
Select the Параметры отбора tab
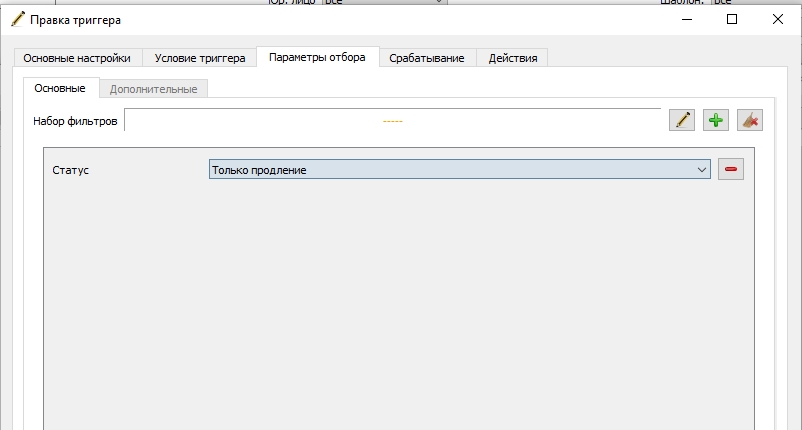pyautogui.click(x=317, y=57)
